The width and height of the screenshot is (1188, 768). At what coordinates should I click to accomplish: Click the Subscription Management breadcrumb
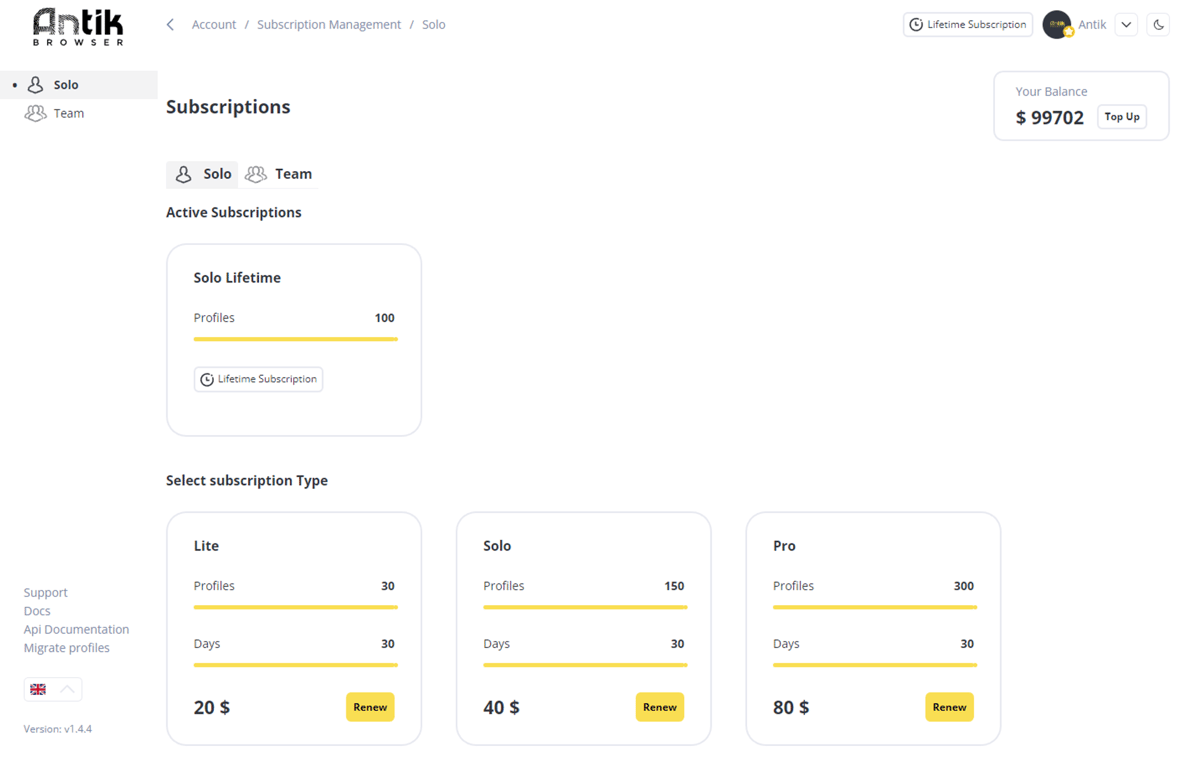click(x=329, y=25)
